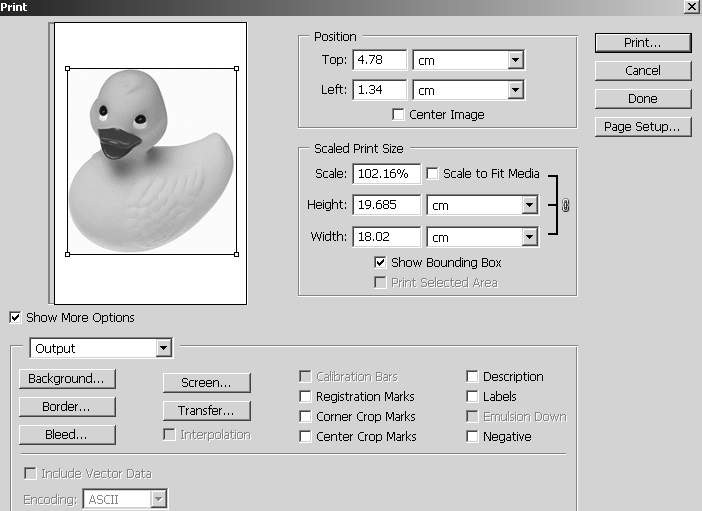
Task: Click the Emulsion Down checkbox
Action: (x=472, y=417)
